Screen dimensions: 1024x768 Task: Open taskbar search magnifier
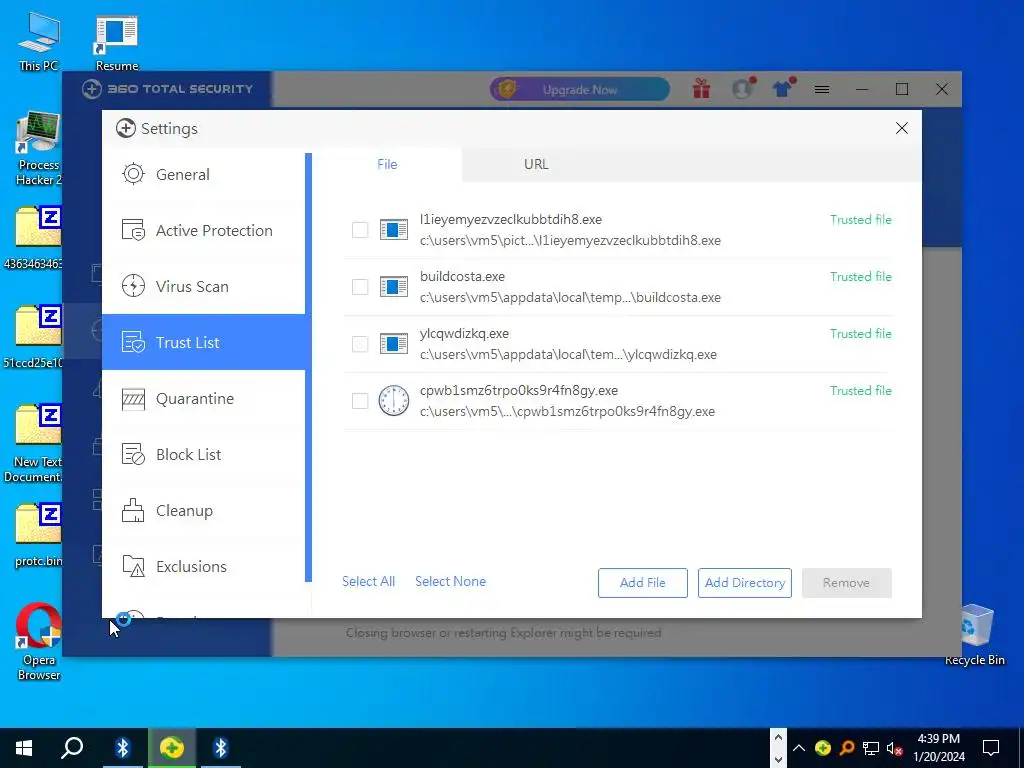(72, 748)
